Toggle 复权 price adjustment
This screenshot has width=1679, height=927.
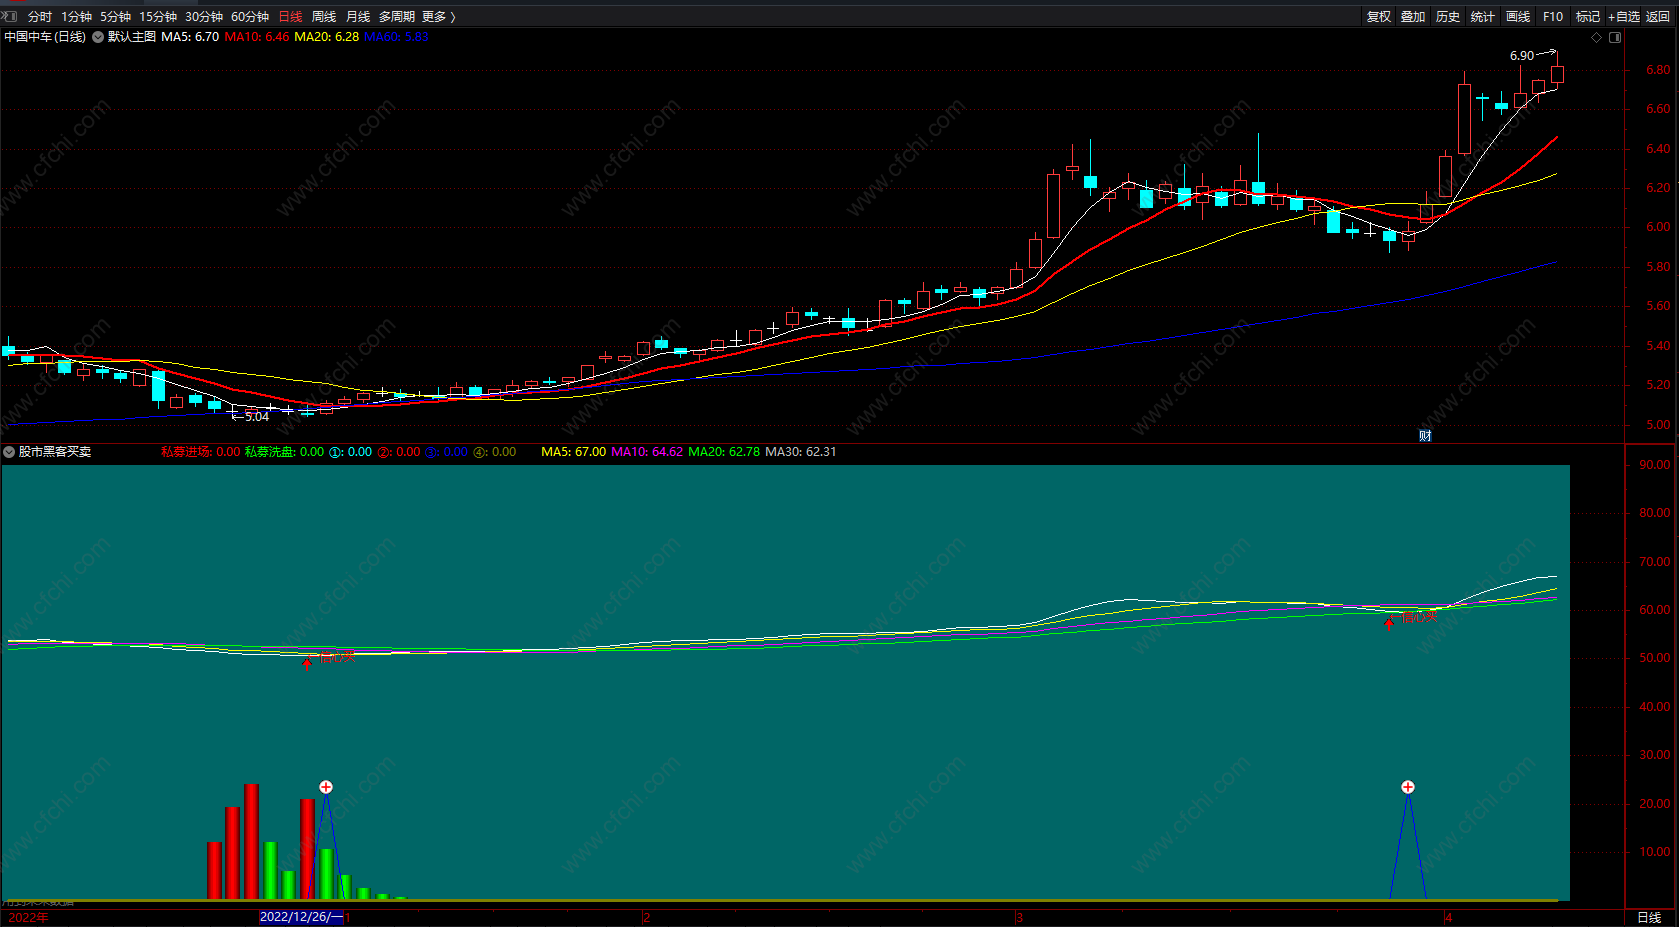pos(1379,17)
